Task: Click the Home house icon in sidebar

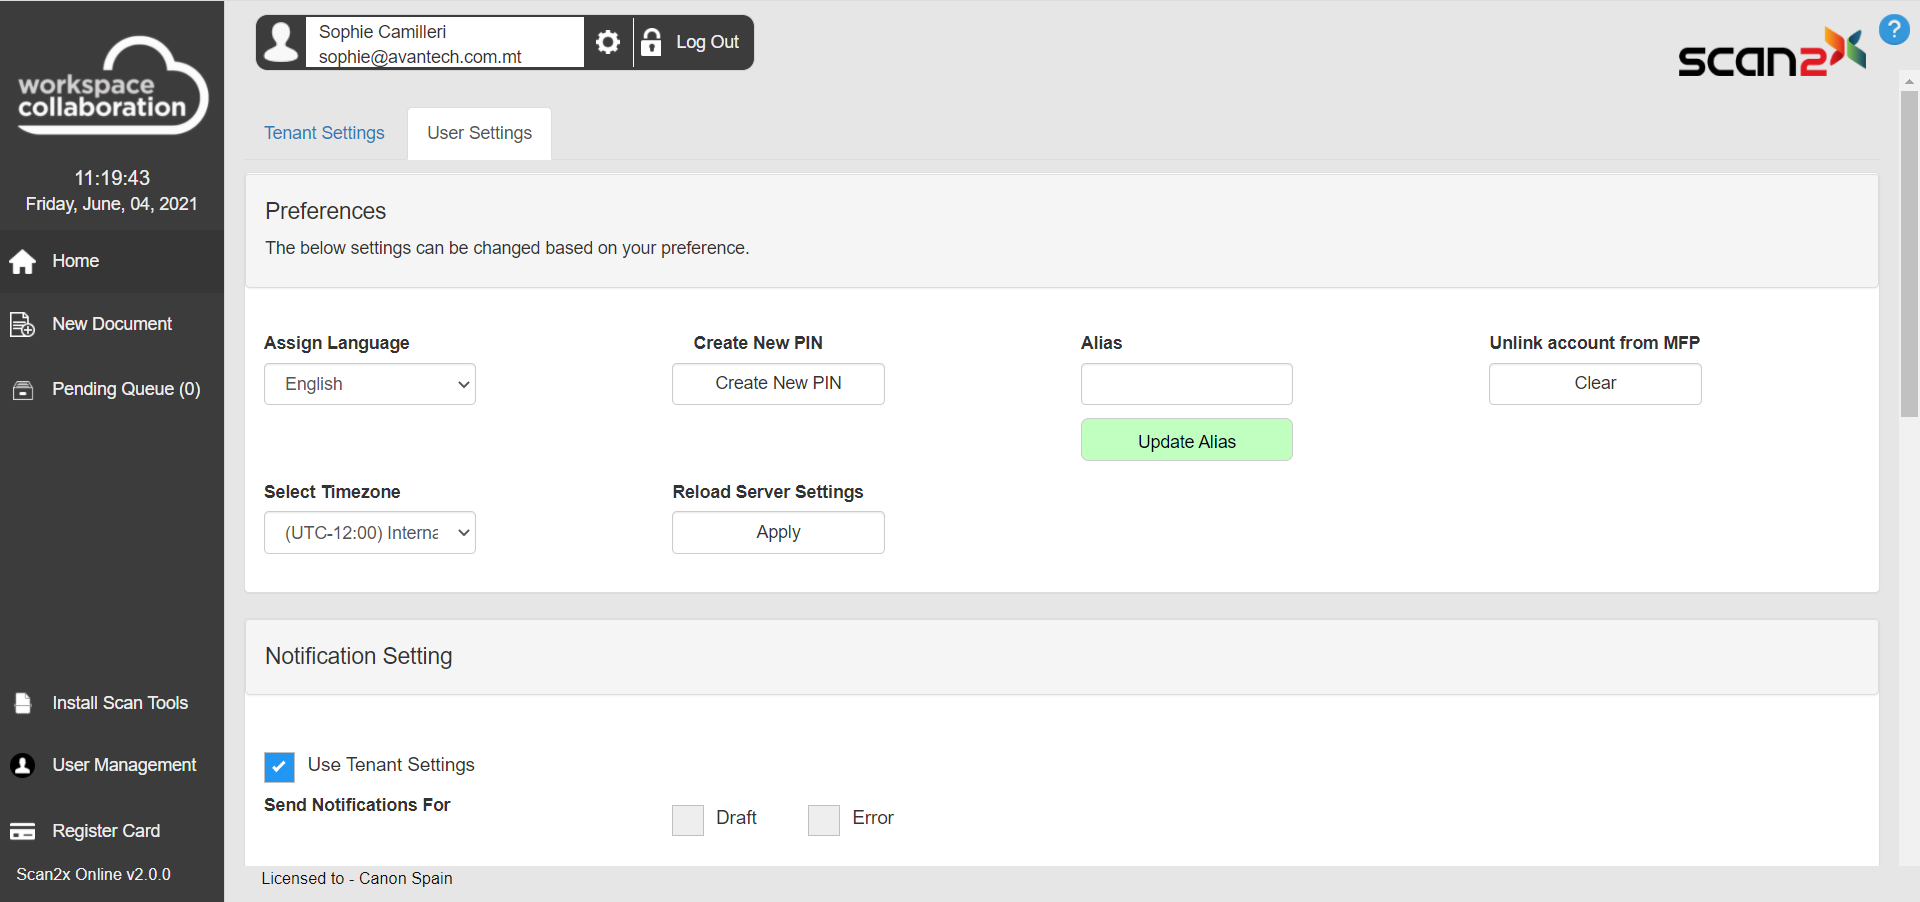Action: 23,262
